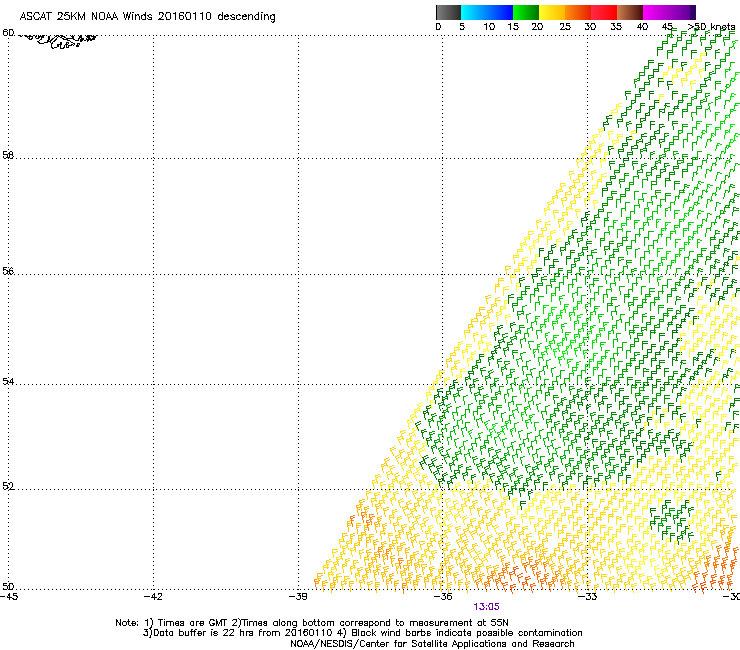Click the 'Data buffer is 22 hrs' note line
The height and width of the screenshot is (650, 740).
tap(362, 633)
